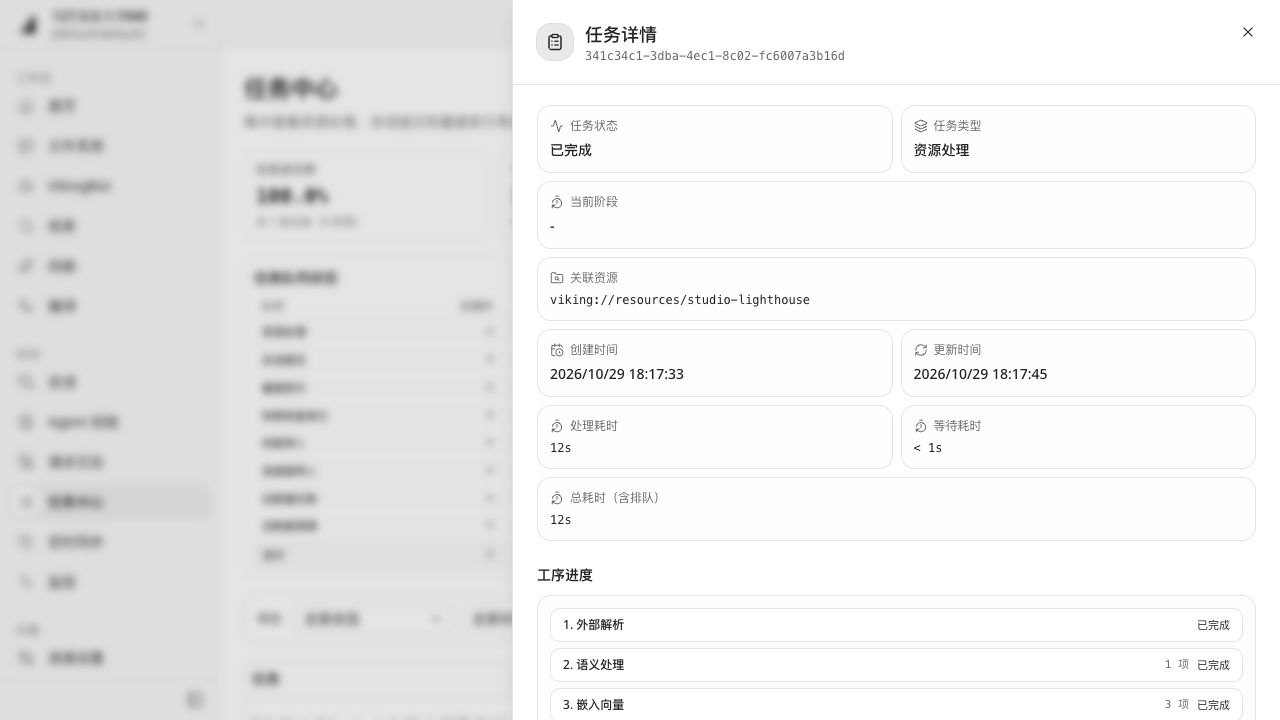Click the 12s value under 处理耗时
The height and width of the screenshot is (720, 1280).
(x=561, y=448)
